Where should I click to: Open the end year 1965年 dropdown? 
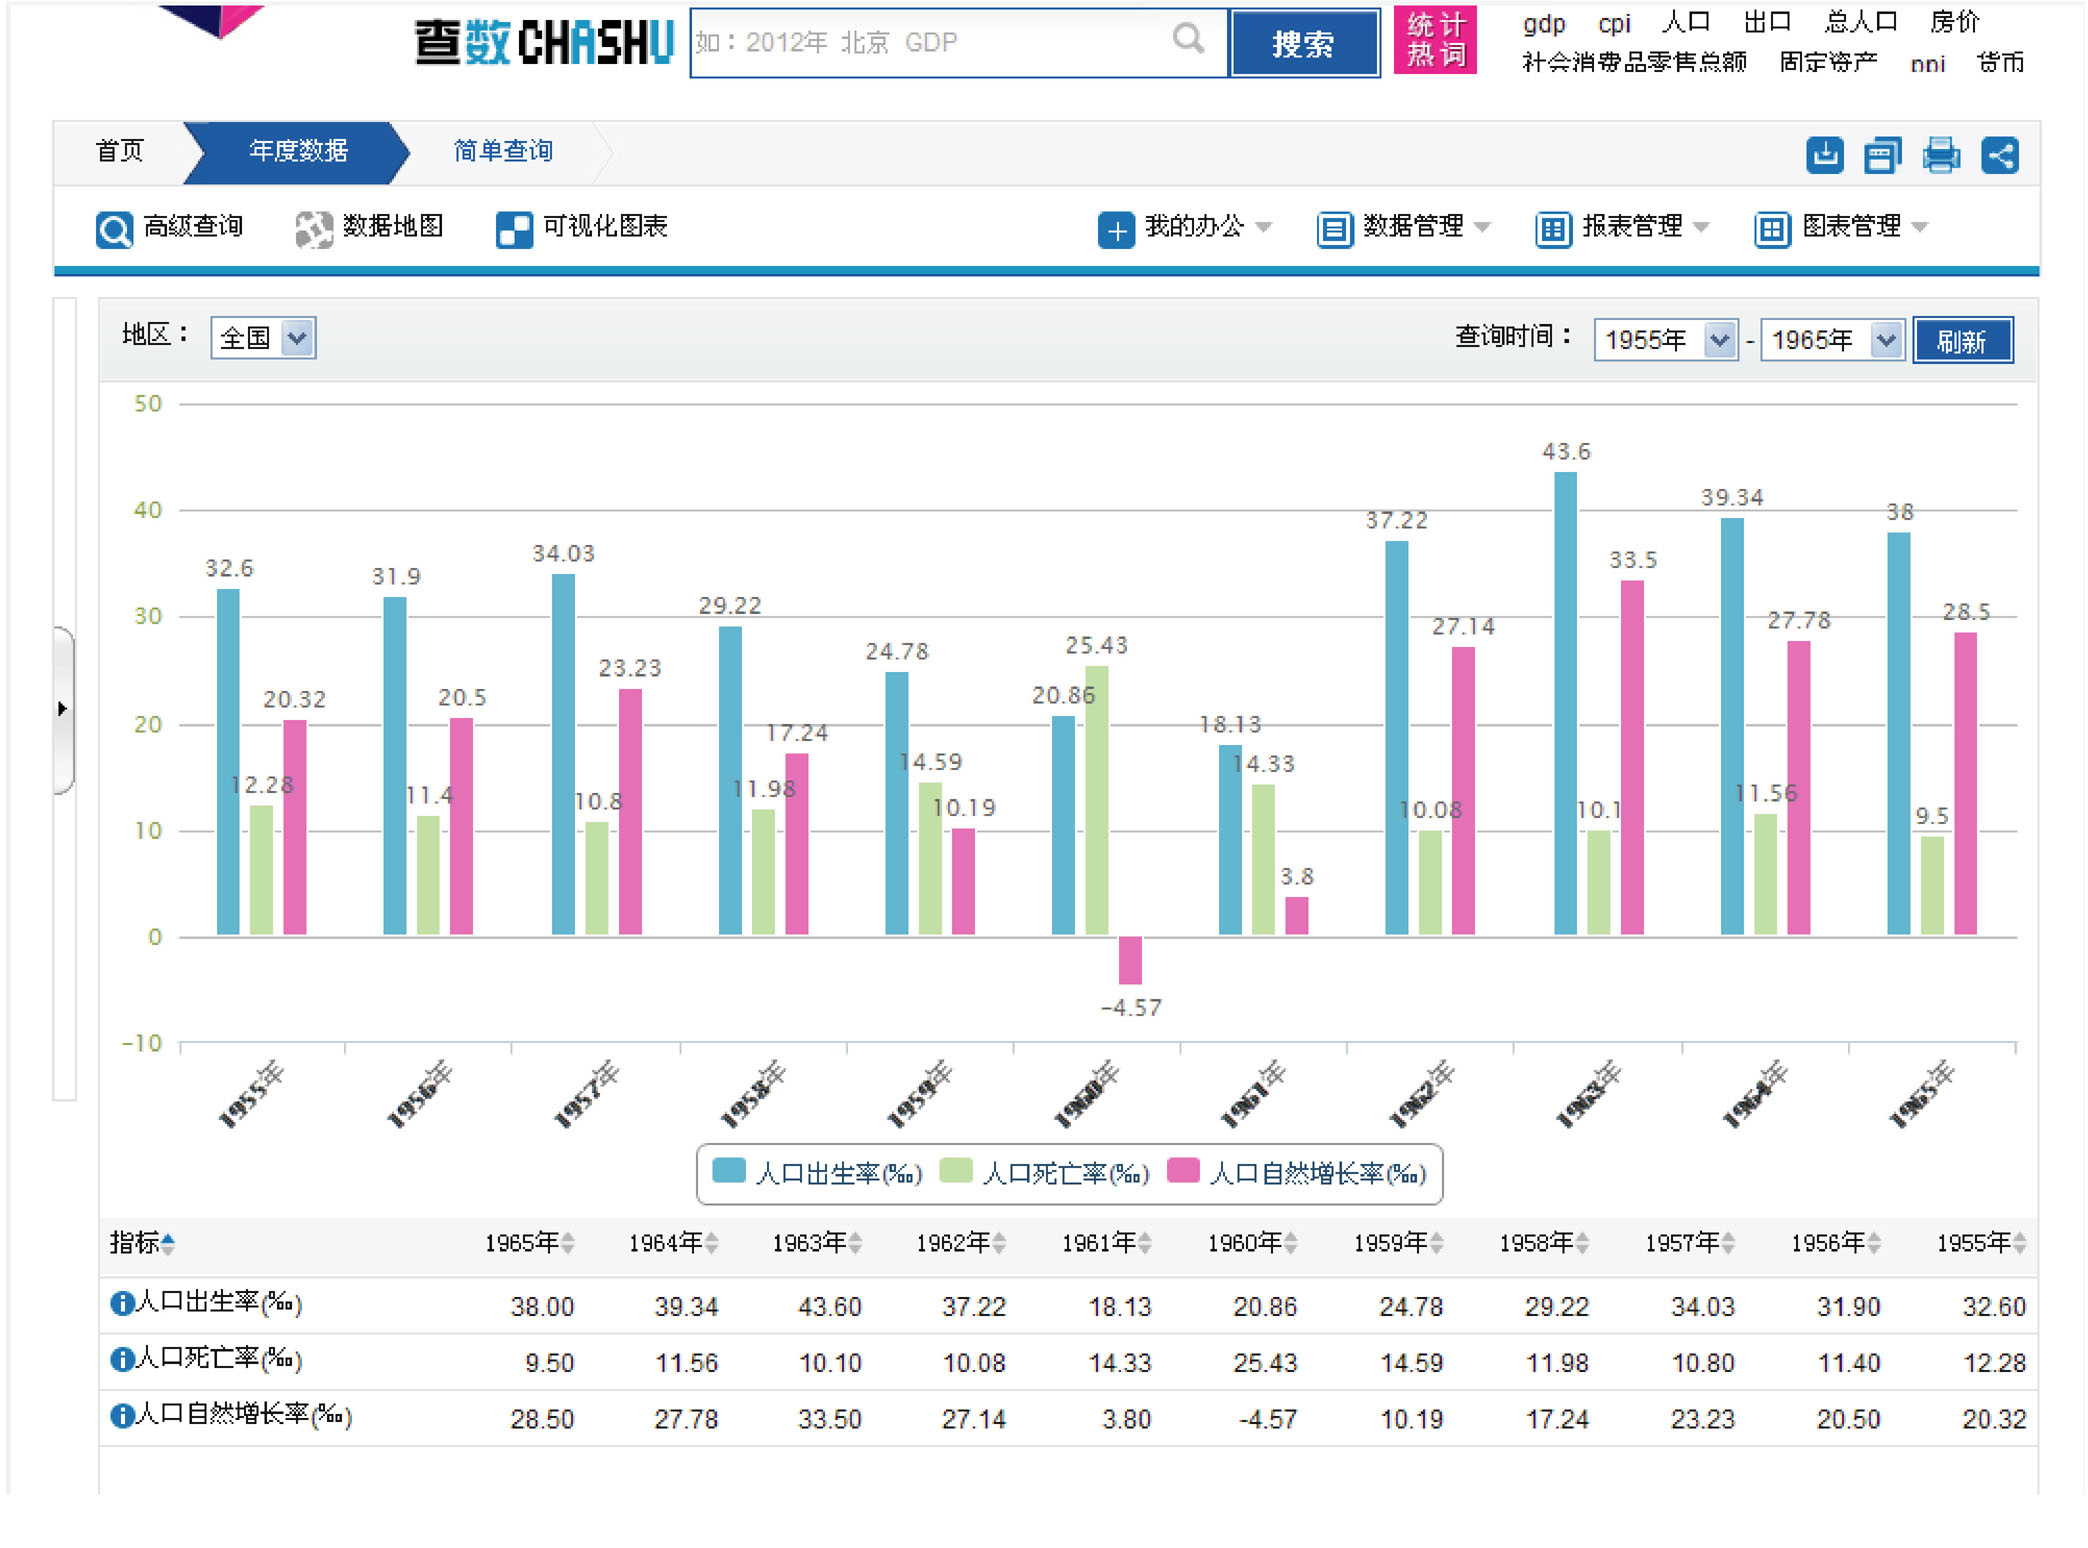[x=1832, y=340]
